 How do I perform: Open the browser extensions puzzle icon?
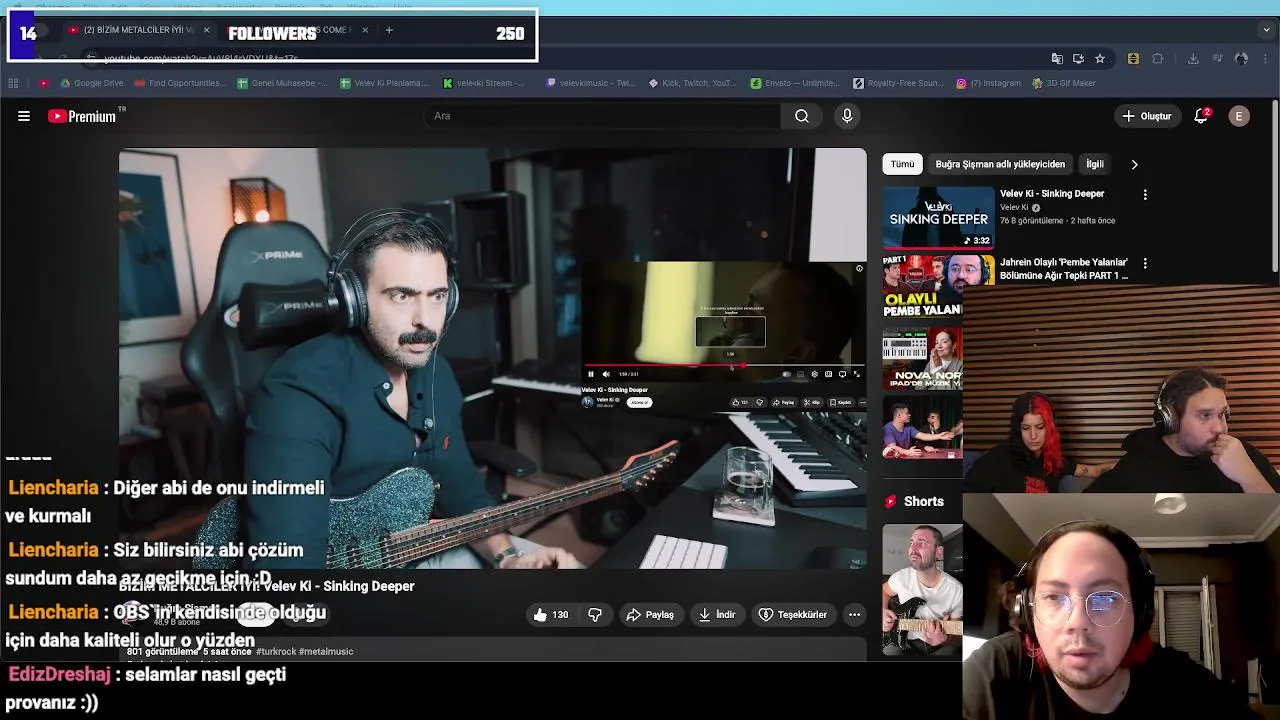point(1158,59)
